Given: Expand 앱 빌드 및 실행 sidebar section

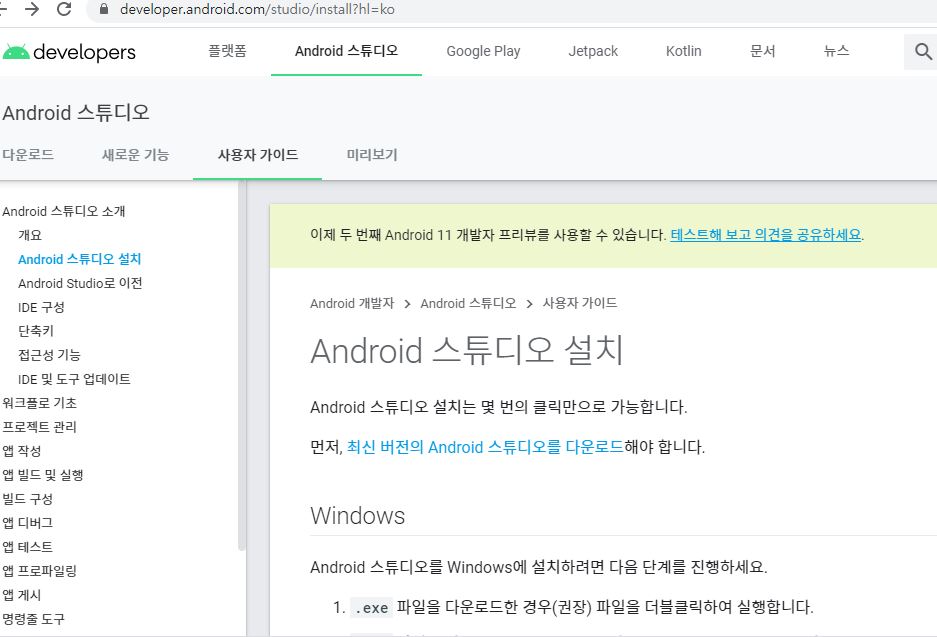Looking at the screenshot, I should (42, 474).
